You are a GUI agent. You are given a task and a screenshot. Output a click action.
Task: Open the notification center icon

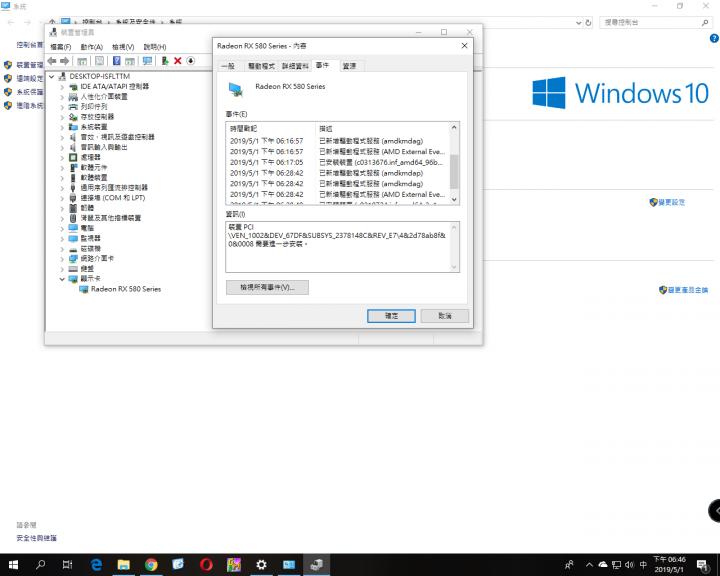point(702,565)
